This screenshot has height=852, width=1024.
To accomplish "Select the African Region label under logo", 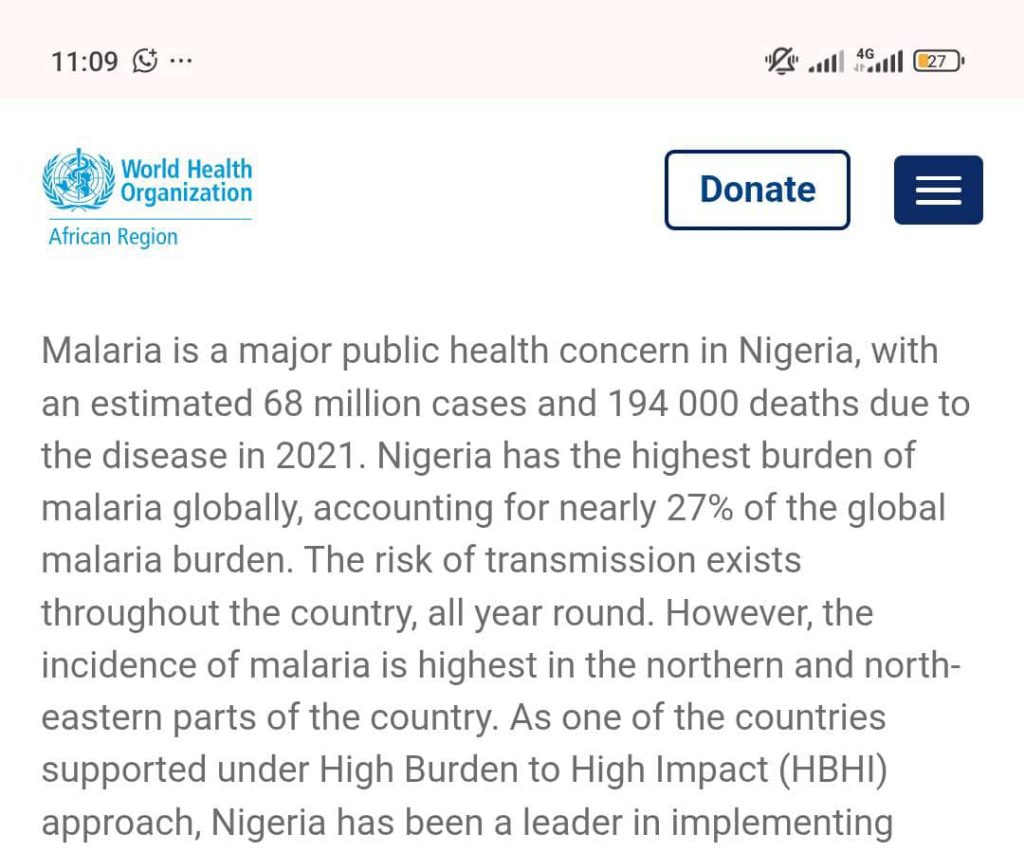I will coord(113,237).
